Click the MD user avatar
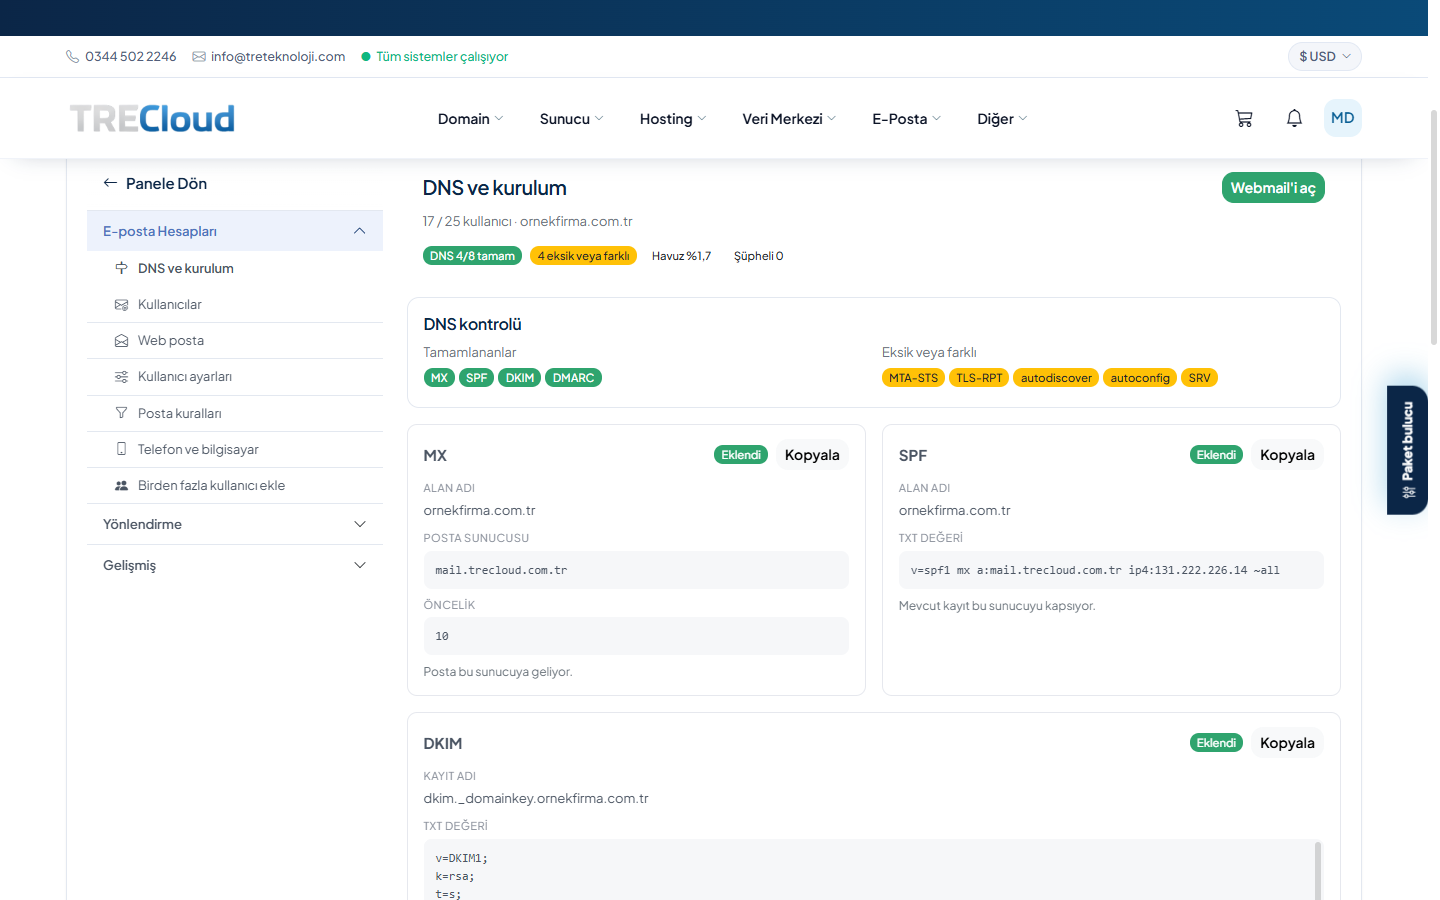The height and width of the screenshot is (900, 1440). point(1343,118)
